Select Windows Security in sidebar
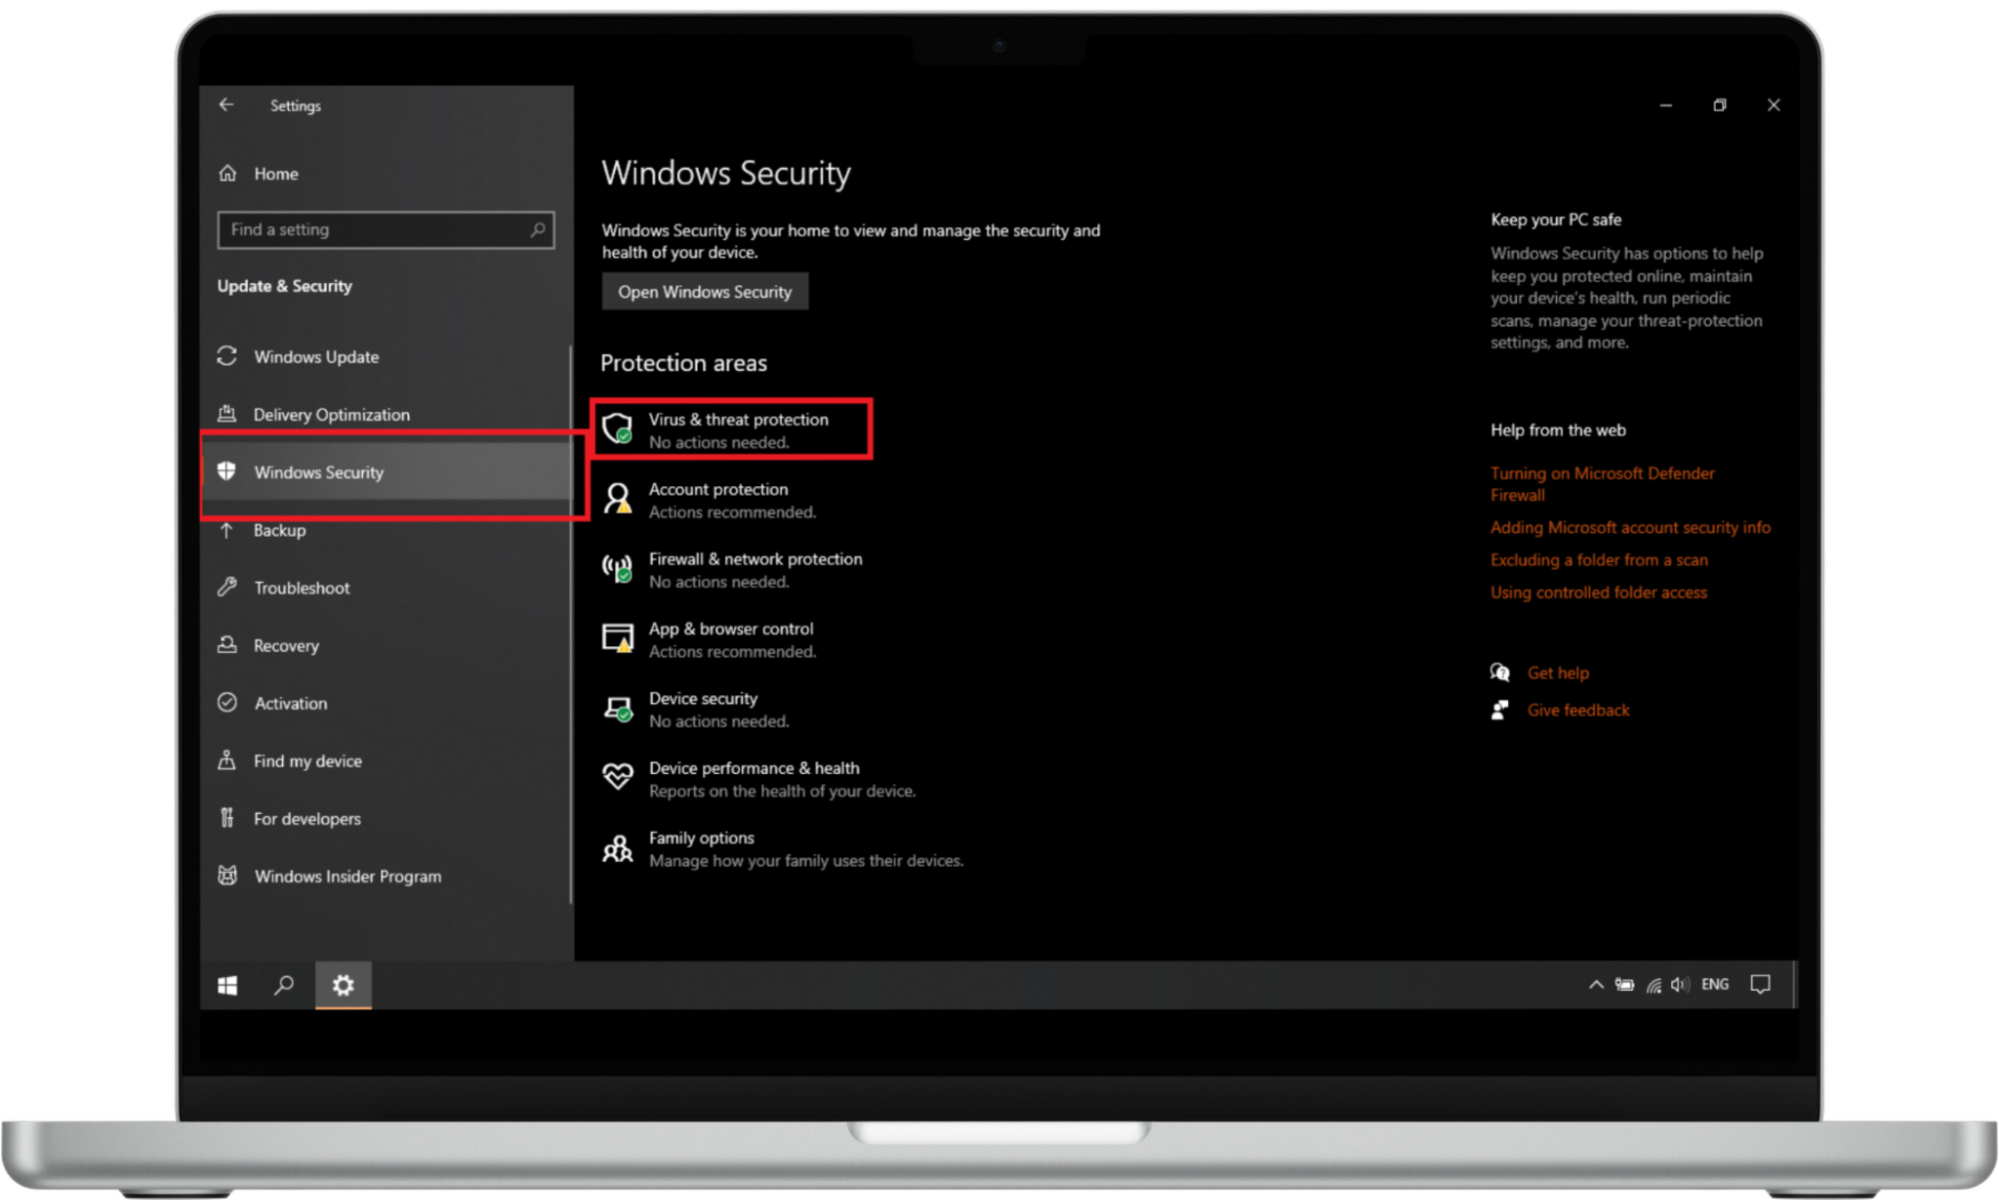Viewport: 1999px width, 1200px height. (385, 472)
